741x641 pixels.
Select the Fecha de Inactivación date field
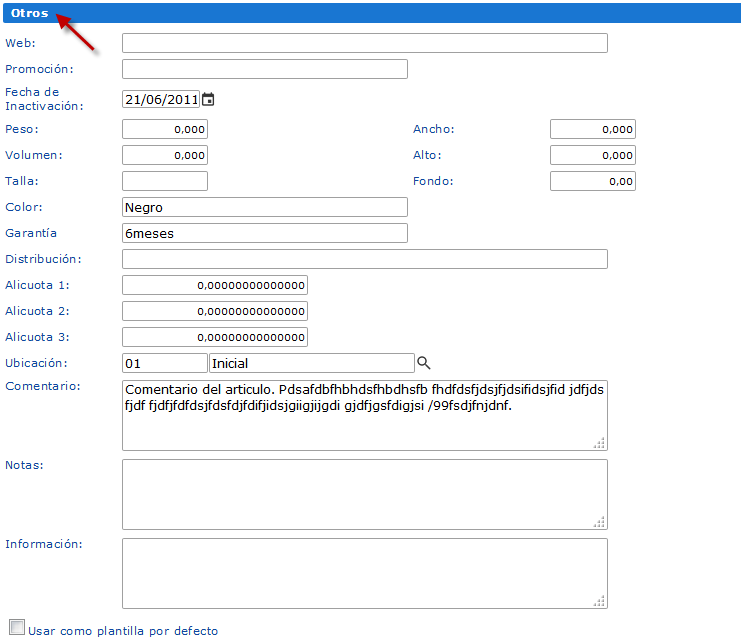pos(161,99)
